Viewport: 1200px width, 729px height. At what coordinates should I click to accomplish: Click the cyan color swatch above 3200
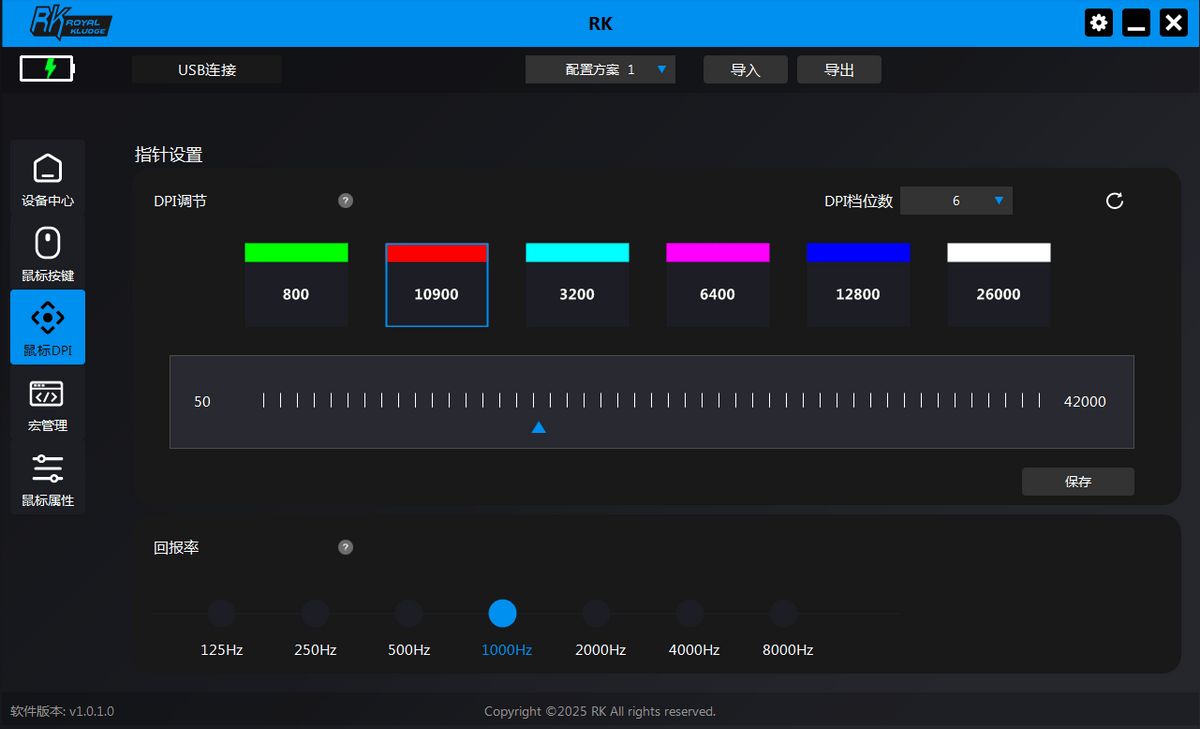(x=577, y=252)
